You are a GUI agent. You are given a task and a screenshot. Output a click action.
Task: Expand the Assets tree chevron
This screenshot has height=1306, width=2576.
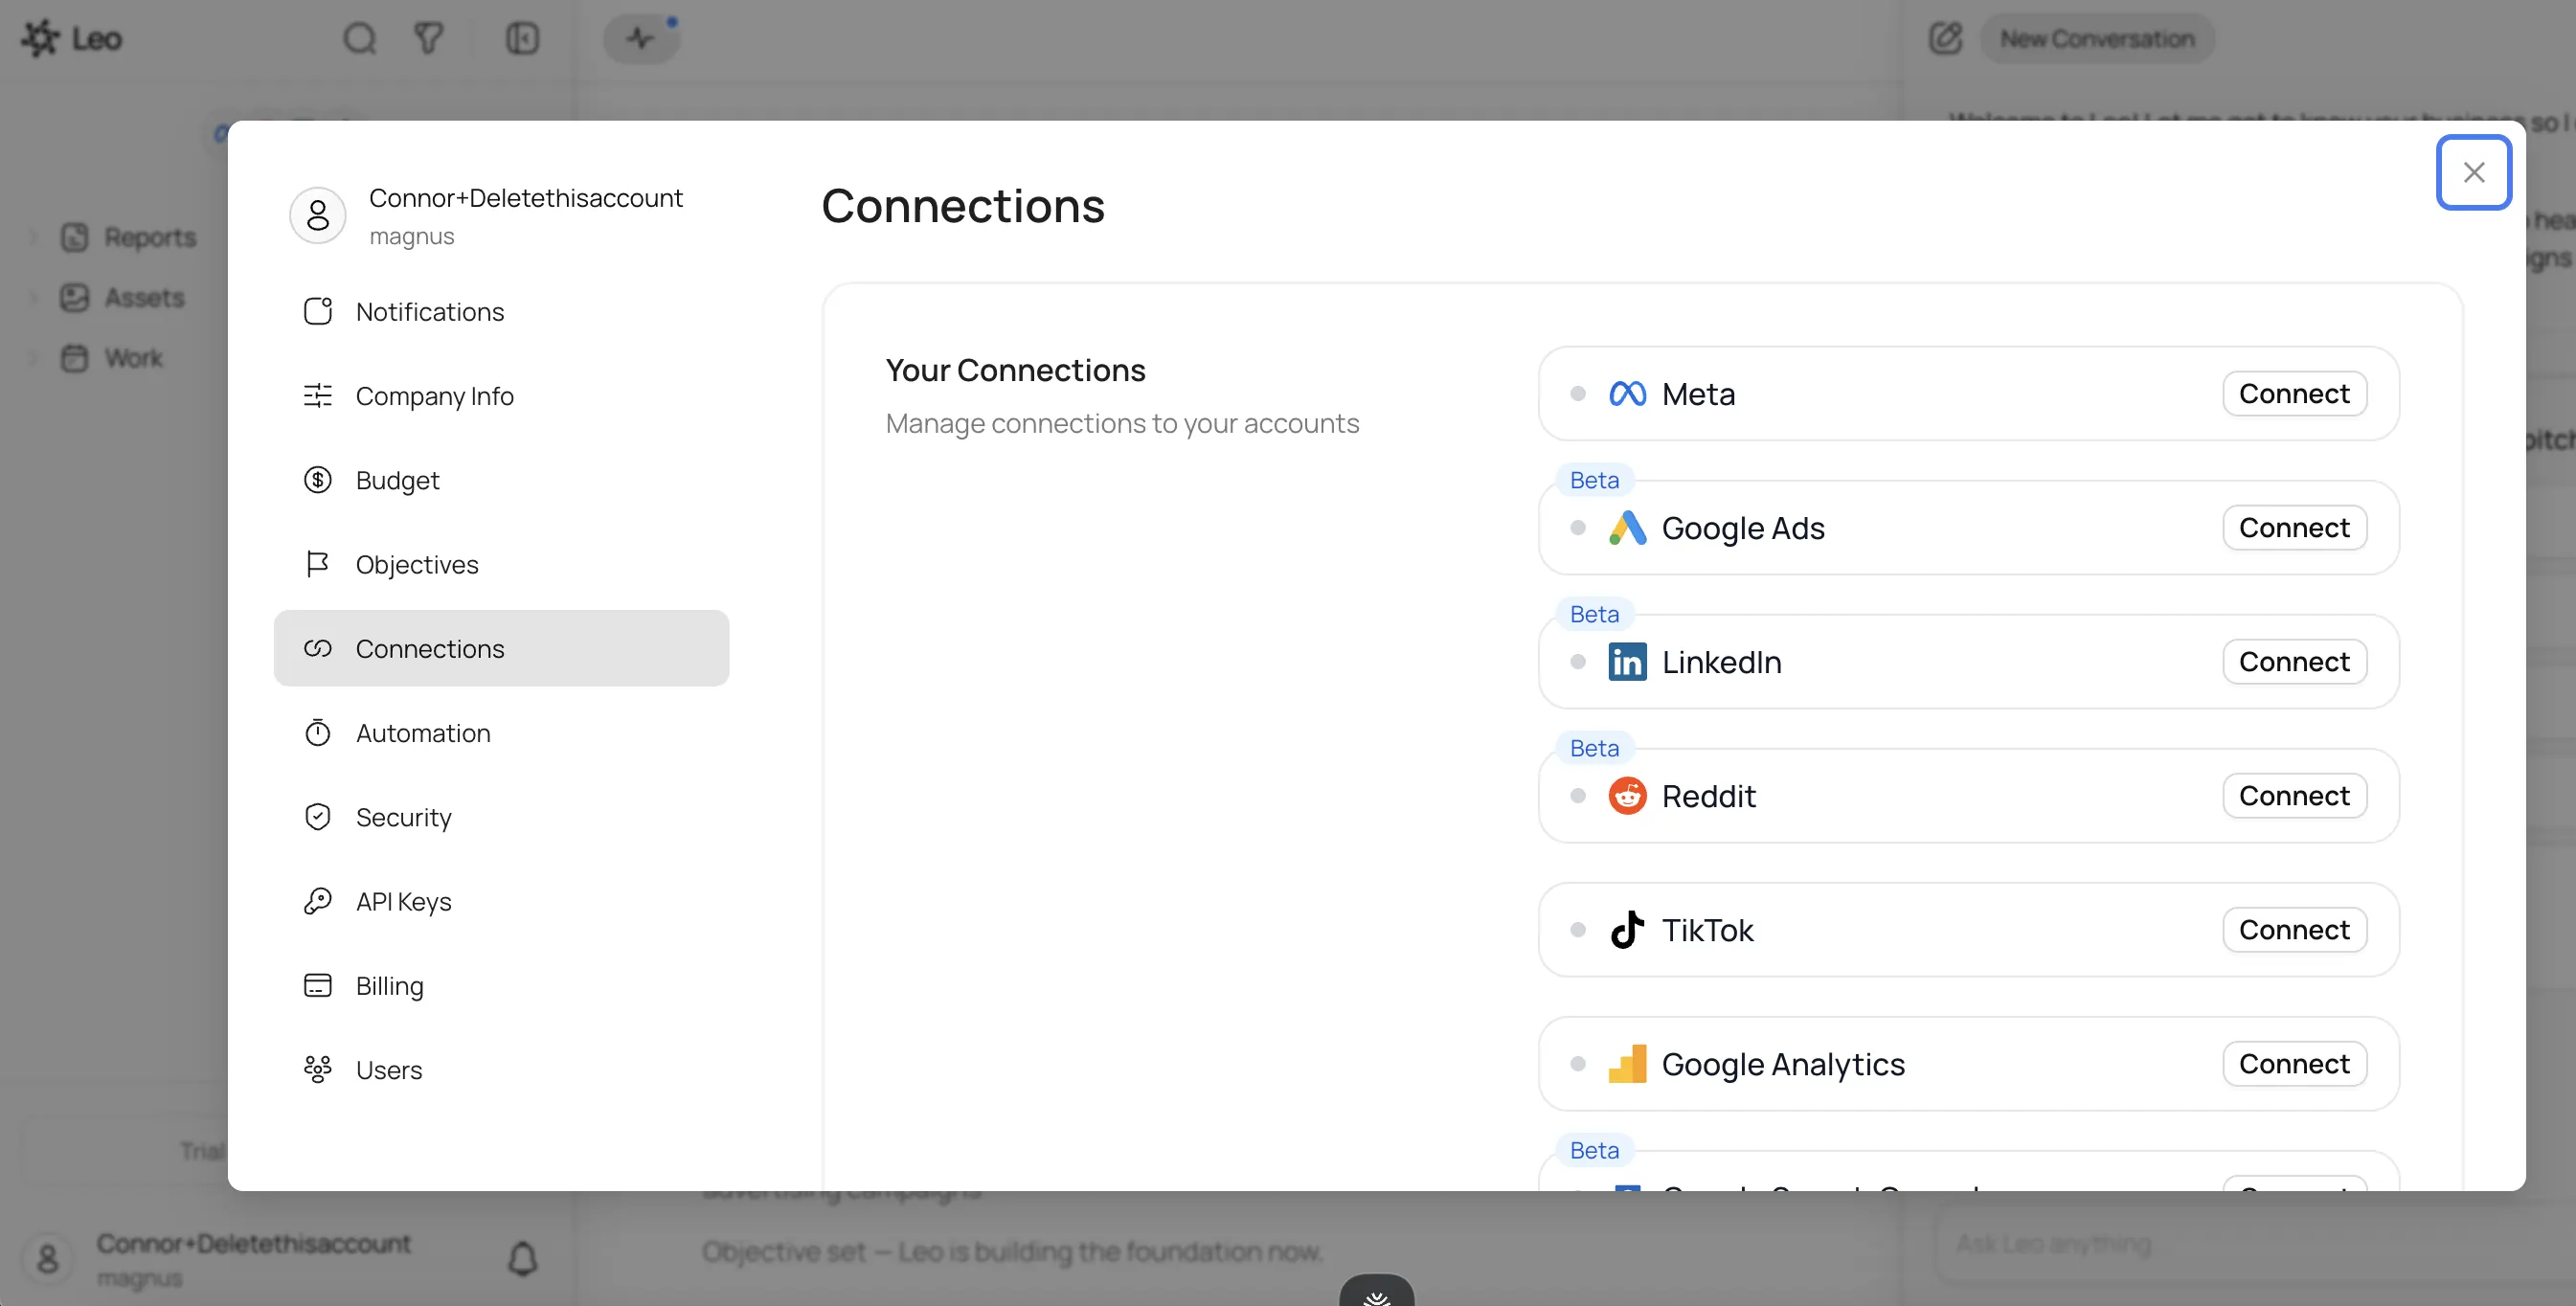(x=33, y=298)
